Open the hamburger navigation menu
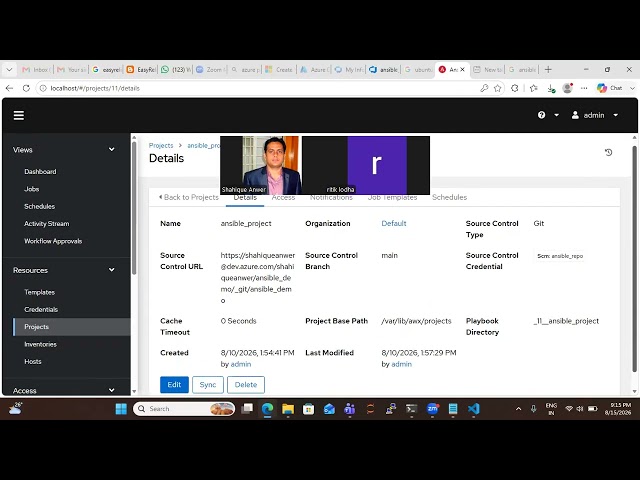 pos(19,116)
